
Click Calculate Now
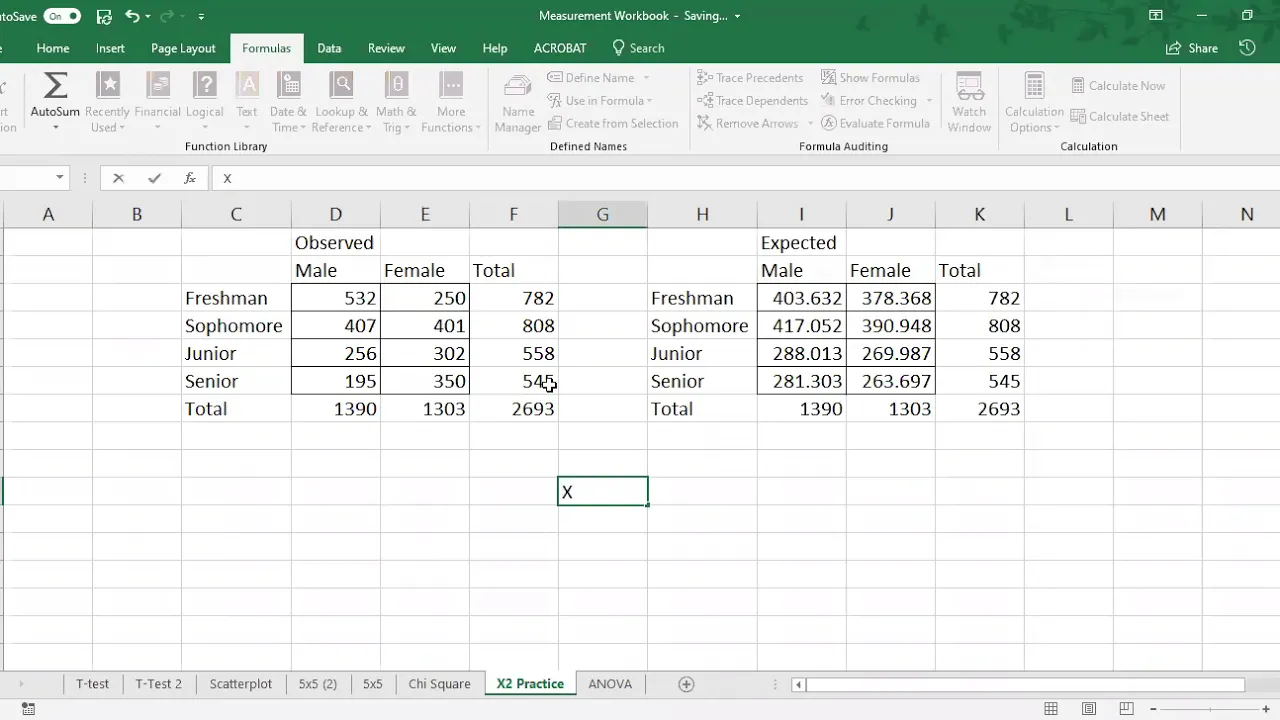[1118, 86]
